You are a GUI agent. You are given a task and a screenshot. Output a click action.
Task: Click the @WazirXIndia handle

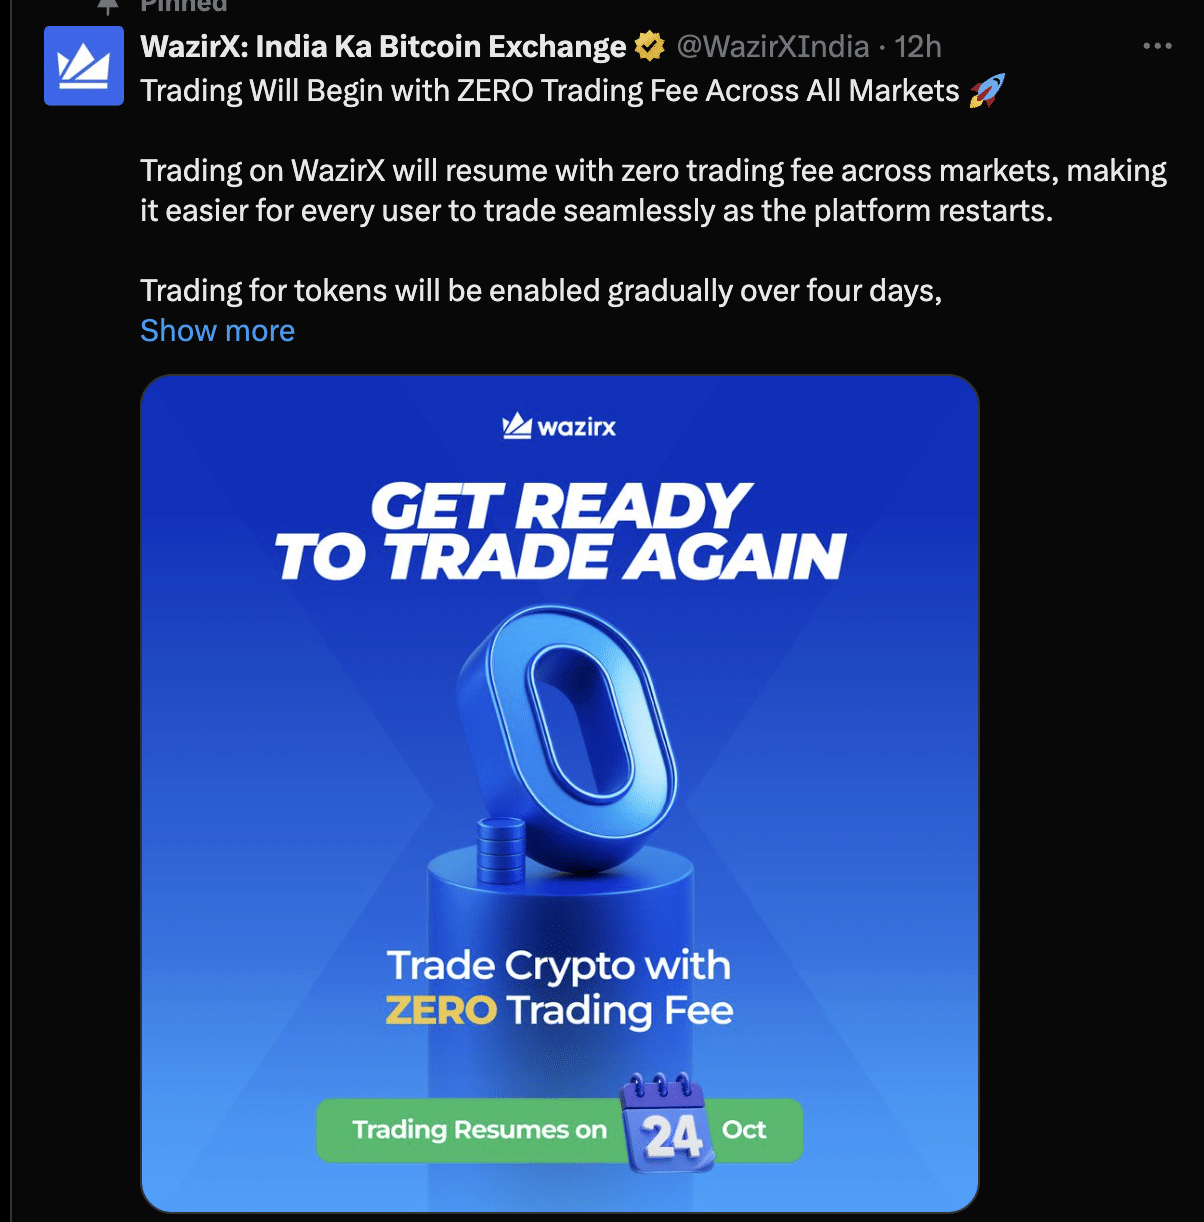click(772, 46)
